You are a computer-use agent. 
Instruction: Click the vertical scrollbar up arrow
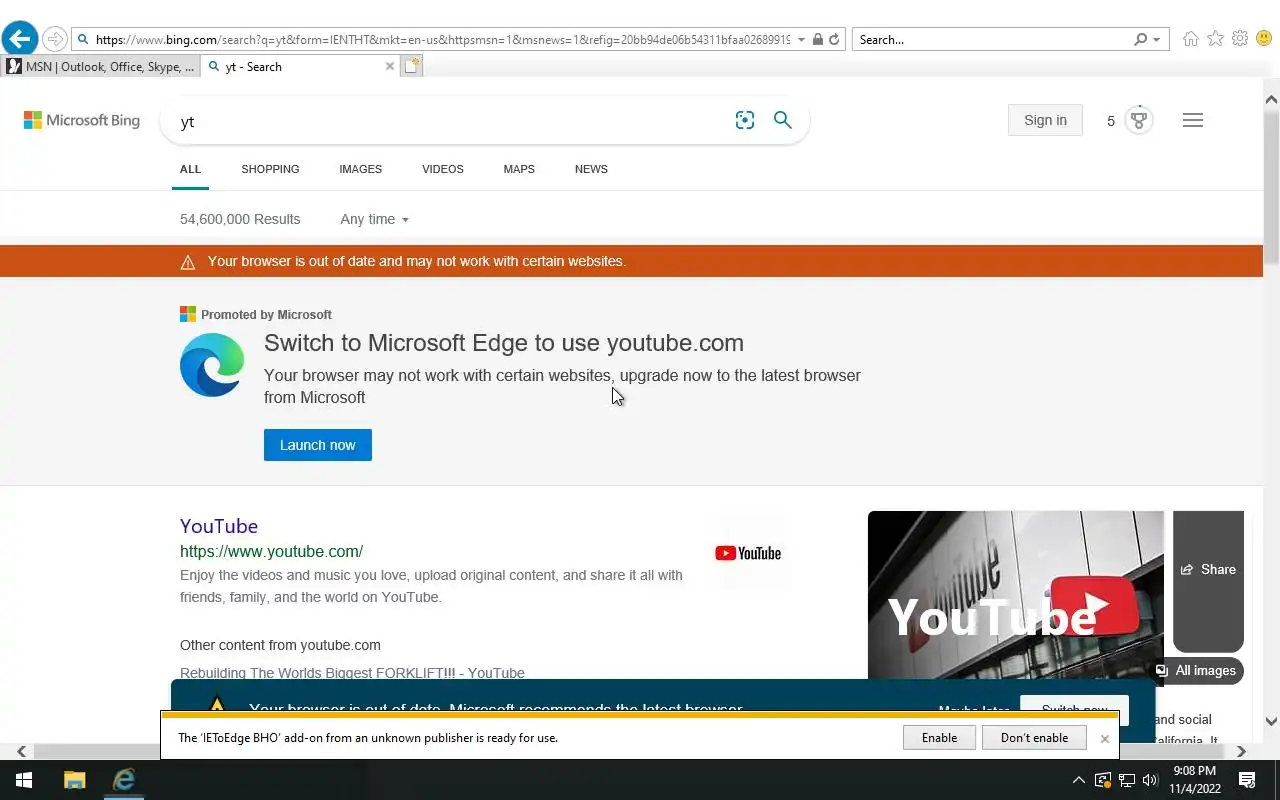click(1271, 99)
